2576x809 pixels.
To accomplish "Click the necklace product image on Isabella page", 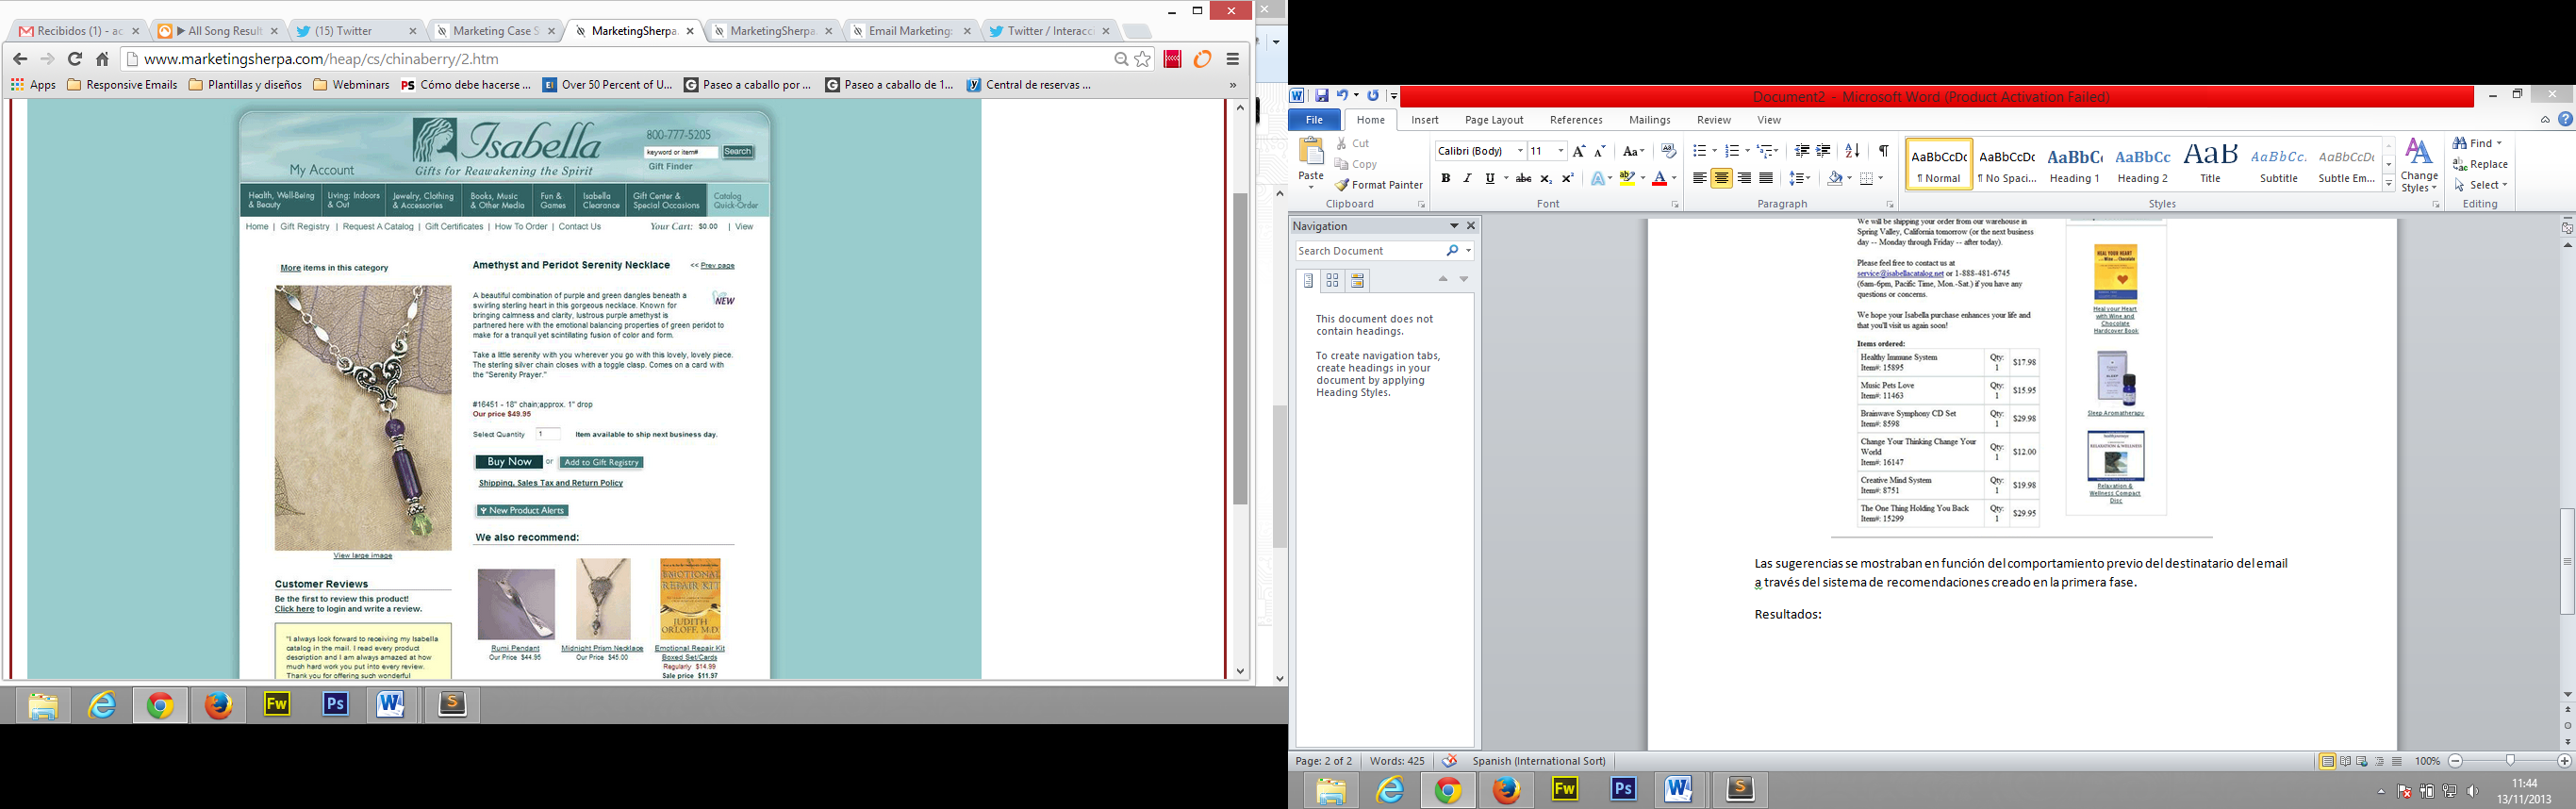I will pyautogui.click(x=363, y=418).
